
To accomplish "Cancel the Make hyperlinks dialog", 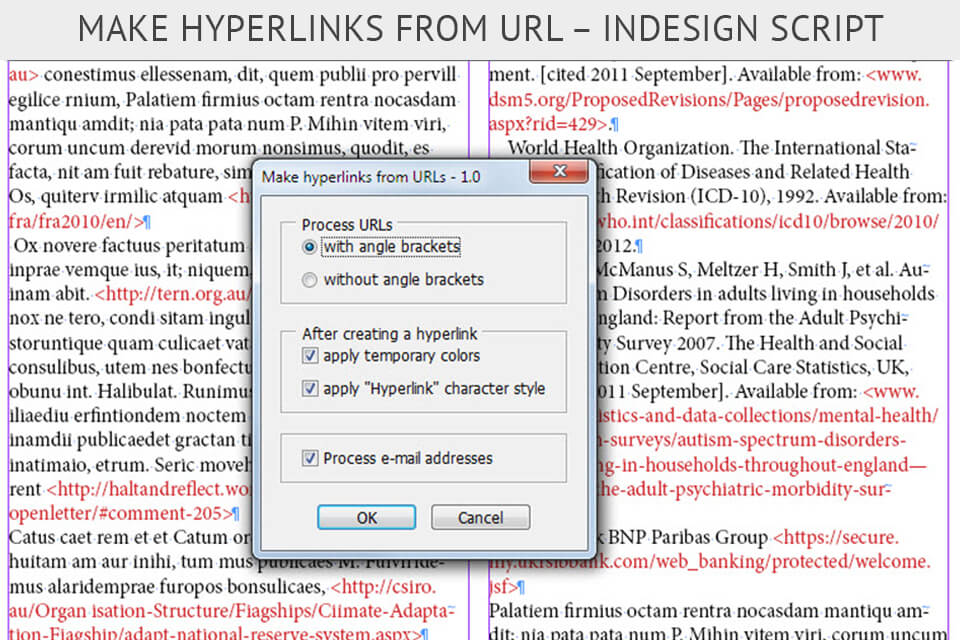I will (480, 517).
